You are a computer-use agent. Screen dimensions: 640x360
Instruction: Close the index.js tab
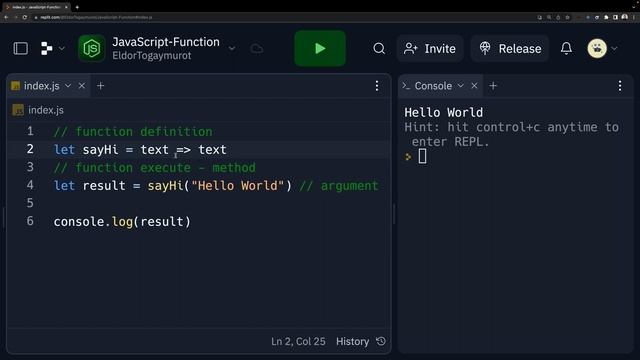click(82, 86)
